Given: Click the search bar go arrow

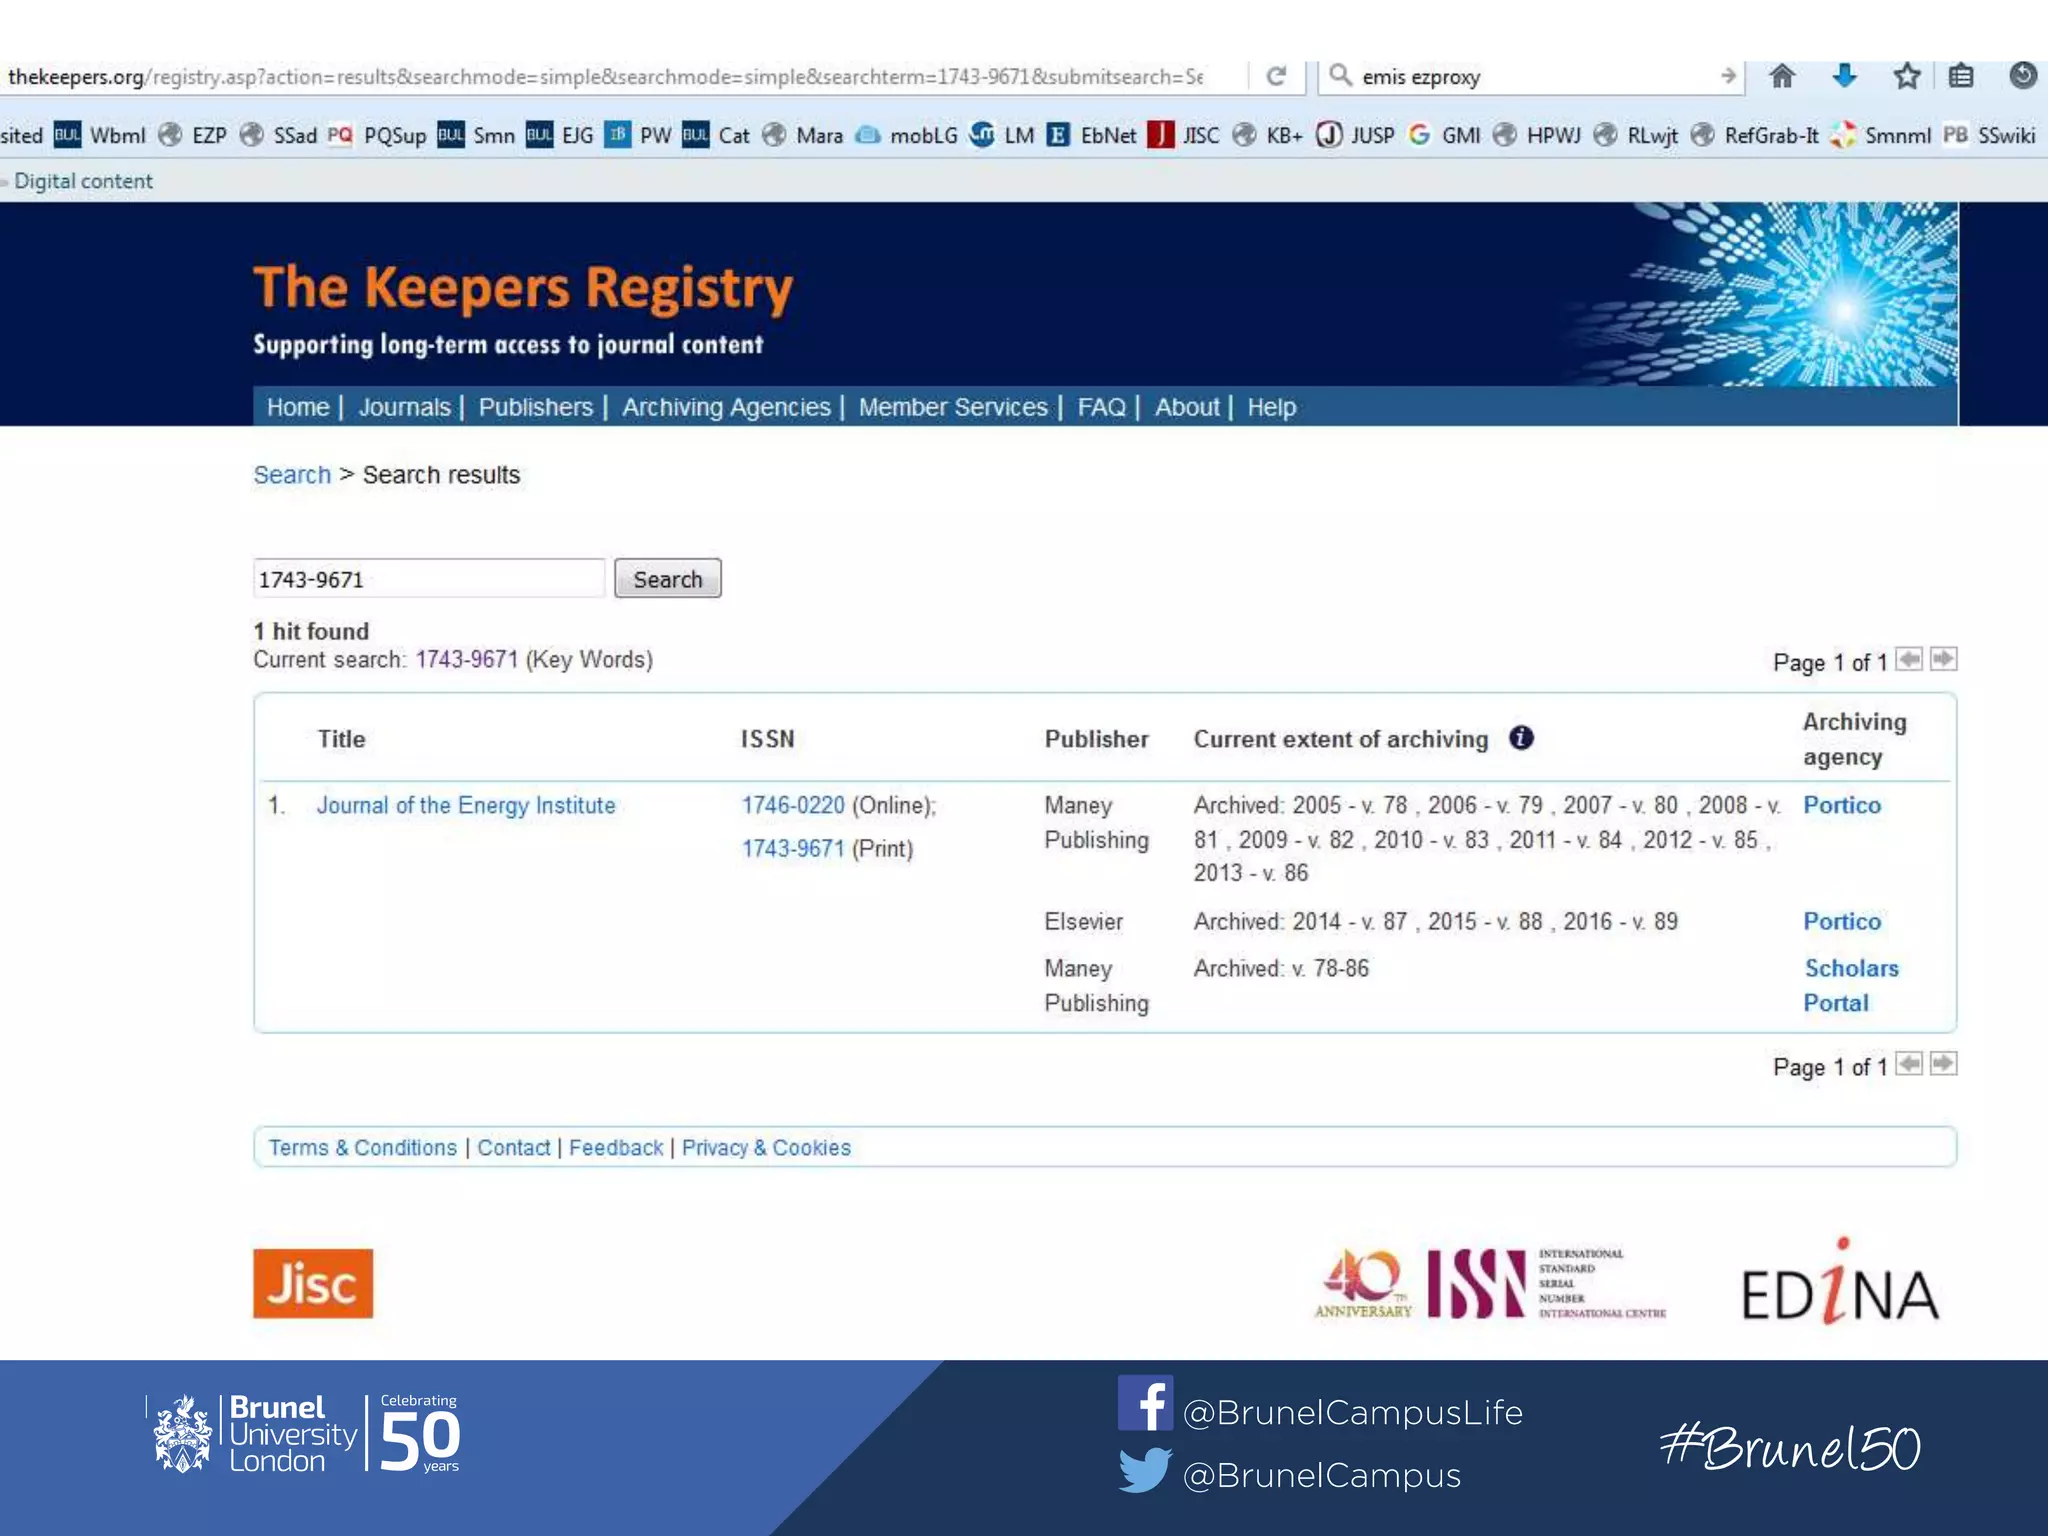Looking at the screenshot, I should click(x=1728, y=76).
